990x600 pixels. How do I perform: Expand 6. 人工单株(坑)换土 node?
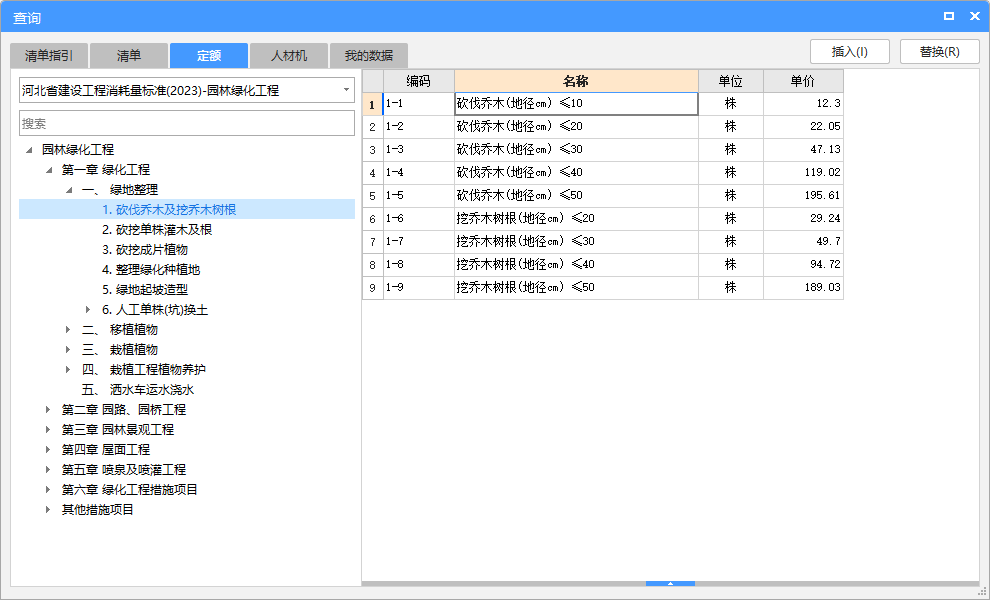click(88, 309)
